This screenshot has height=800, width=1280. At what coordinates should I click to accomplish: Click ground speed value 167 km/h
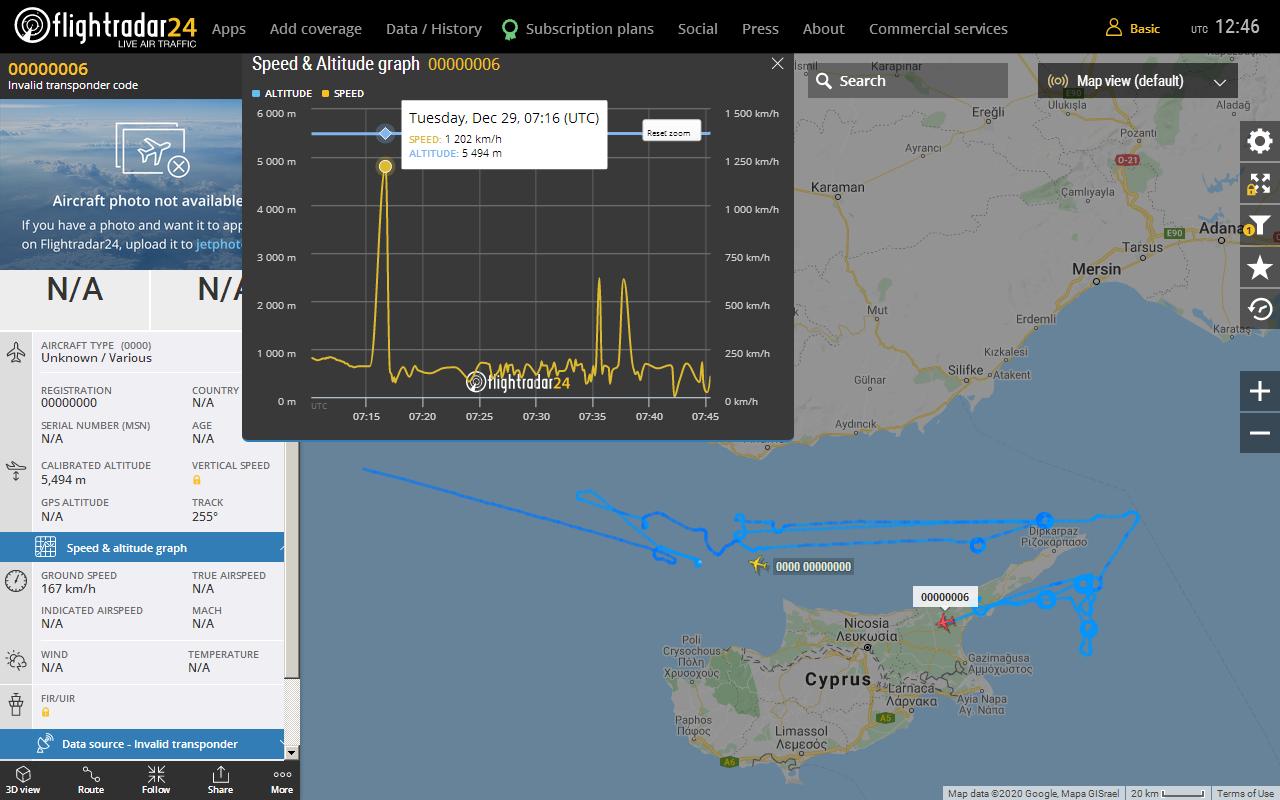coord(68,589)
